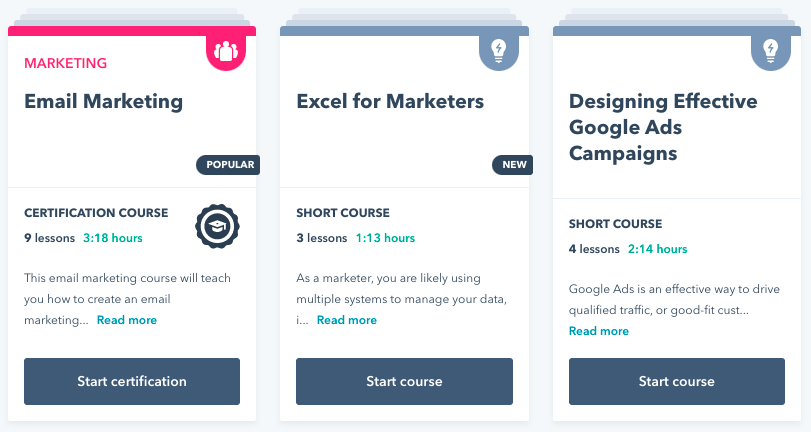Click the NEW badge on Excel for Marketers
The image size is (811, 432).
pyautogui.click(x=514, y=165)
